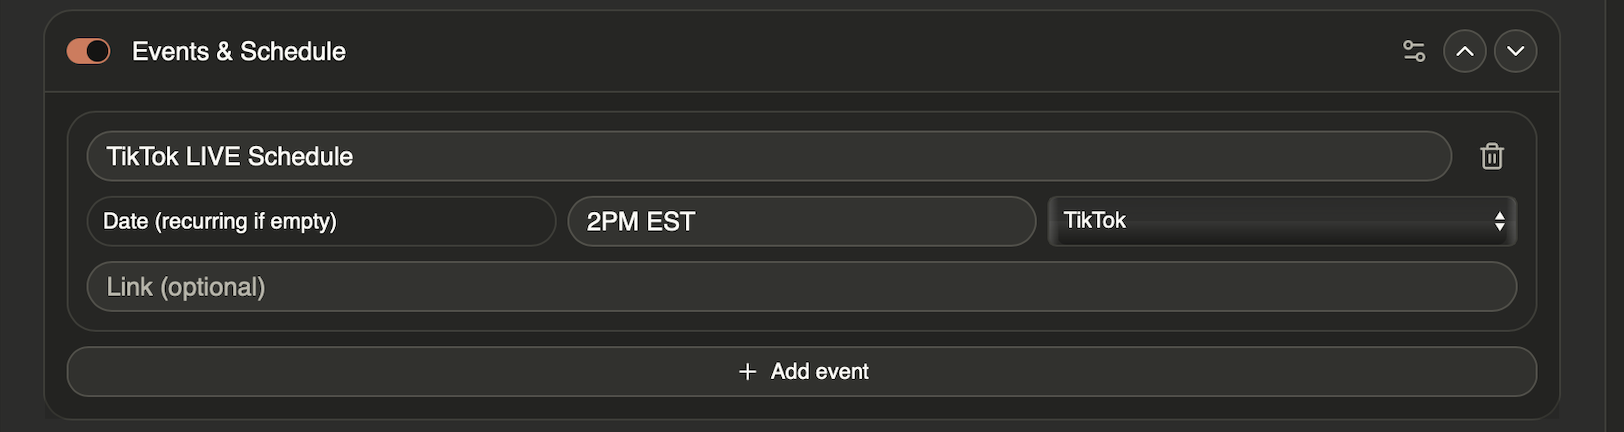
Task: Click the Date (recurring if empty) field
Action: (321, 221)
